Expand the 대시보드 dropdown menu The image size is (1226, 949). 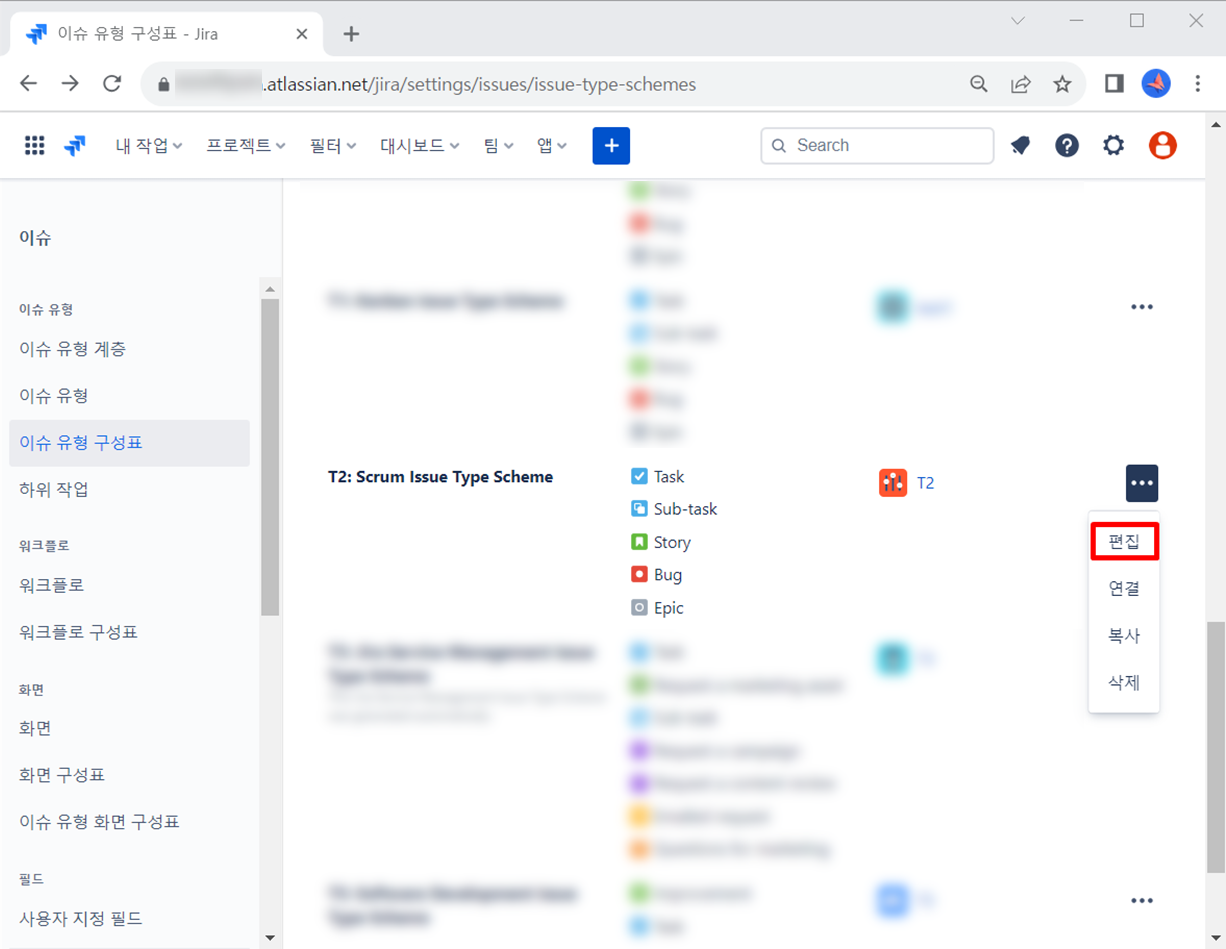pyautogui.click(x=419, y=146)
